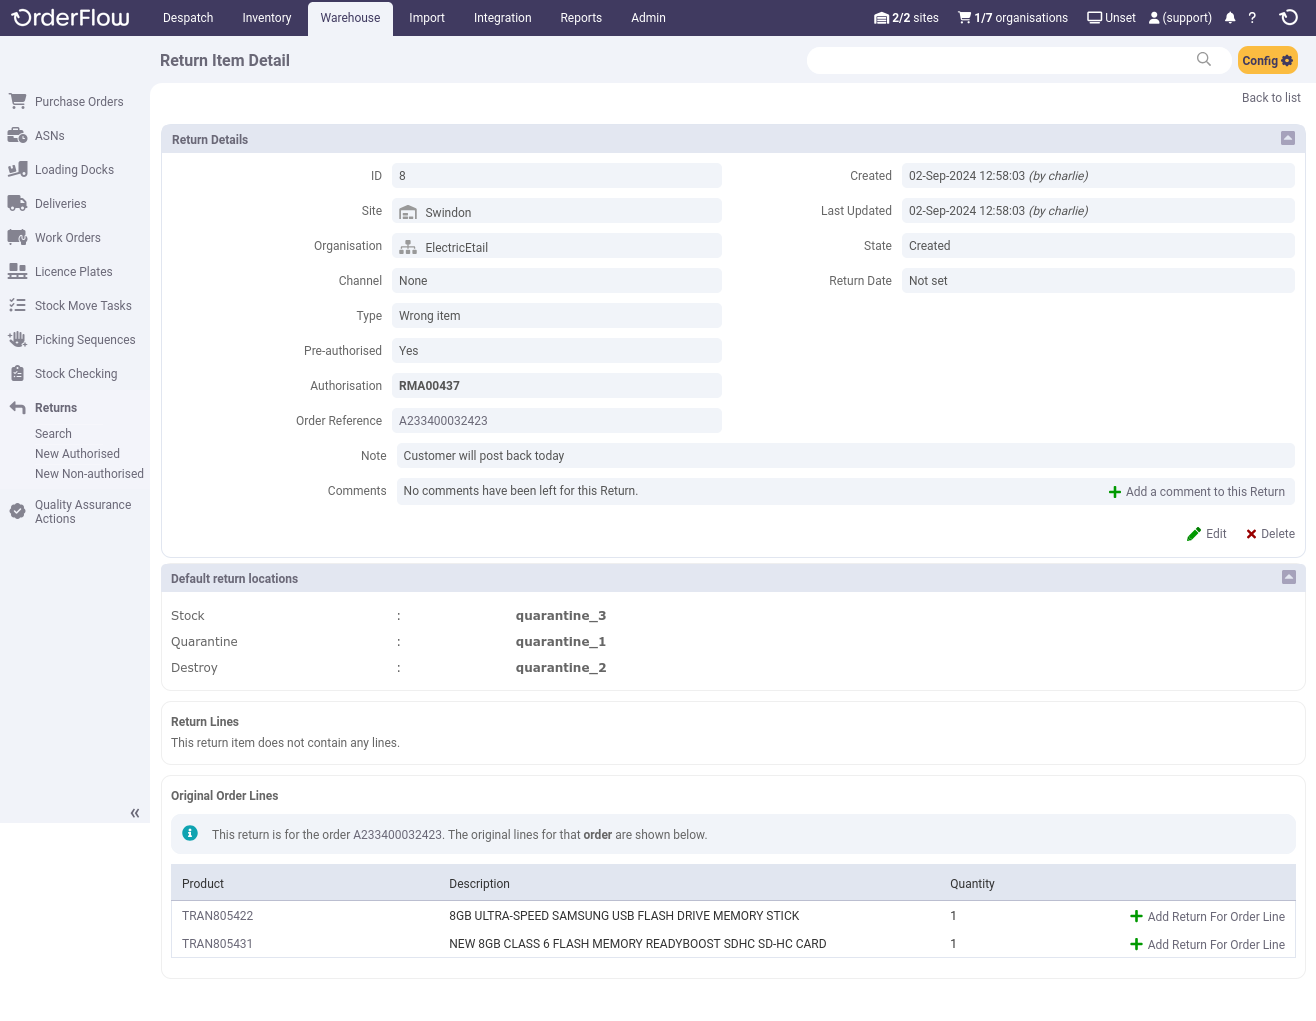Collapse the left sidebar menu

click(x=135, y=813)
